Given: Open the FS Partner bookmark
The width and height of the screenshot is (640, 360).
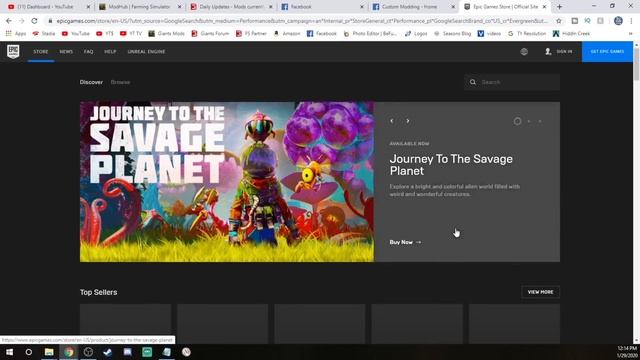Looking at the screenshot, I should (251, 33).
